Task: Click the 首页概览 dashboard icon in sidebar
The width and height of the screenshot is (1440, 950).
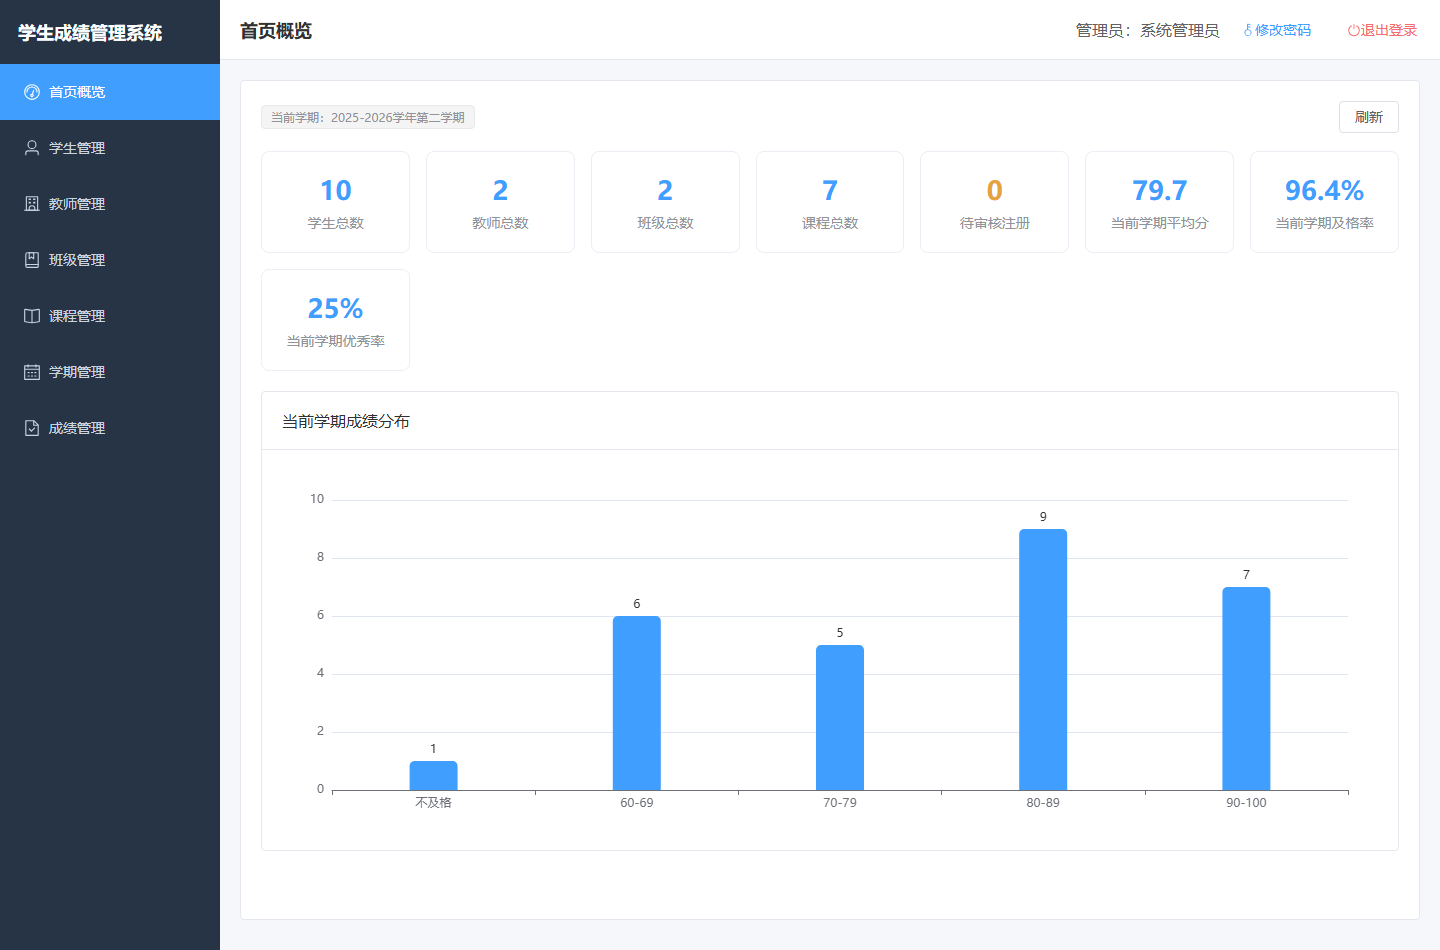Action: (32, 92)
